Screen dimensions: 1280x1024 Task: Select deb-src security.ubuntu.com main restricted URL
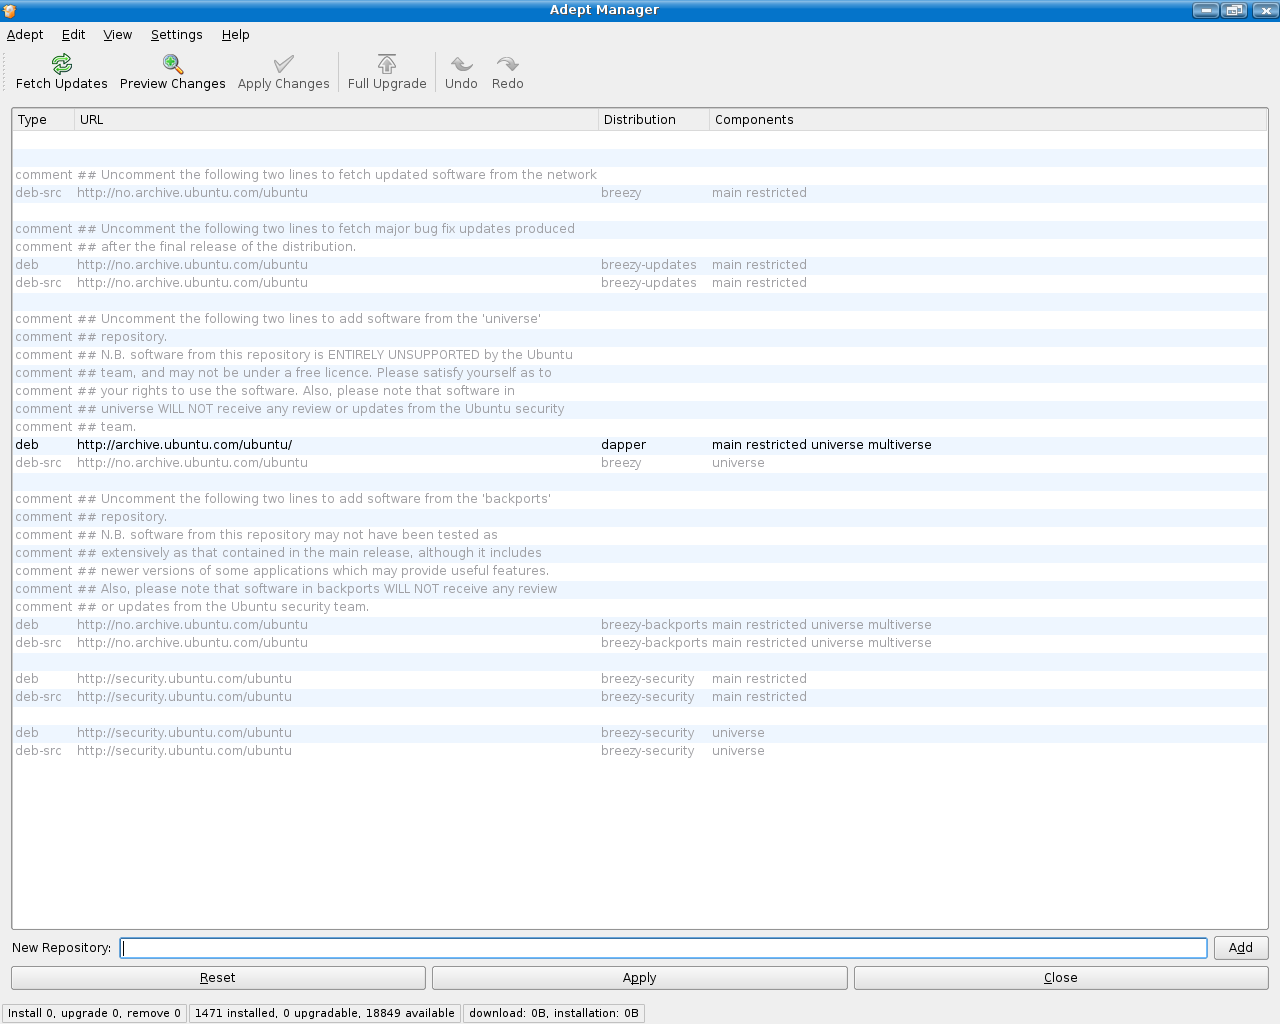[184, 697]
